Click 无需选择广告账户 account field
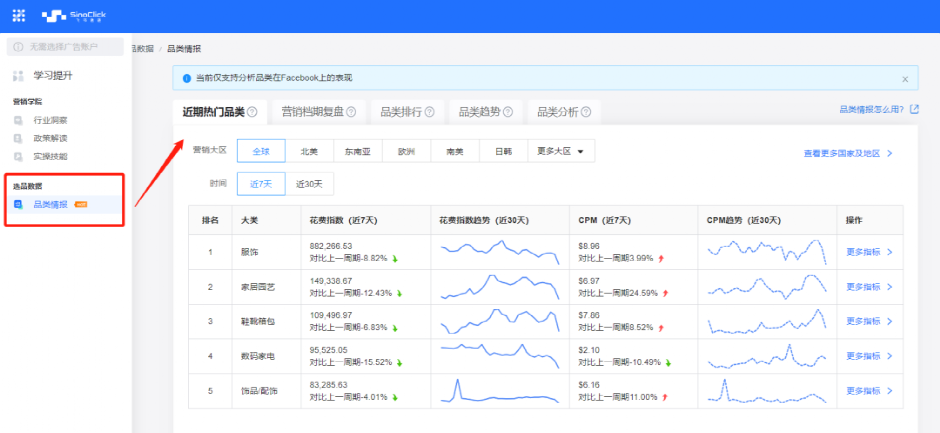The image size is (940, 433). click(x=65, y=47)
